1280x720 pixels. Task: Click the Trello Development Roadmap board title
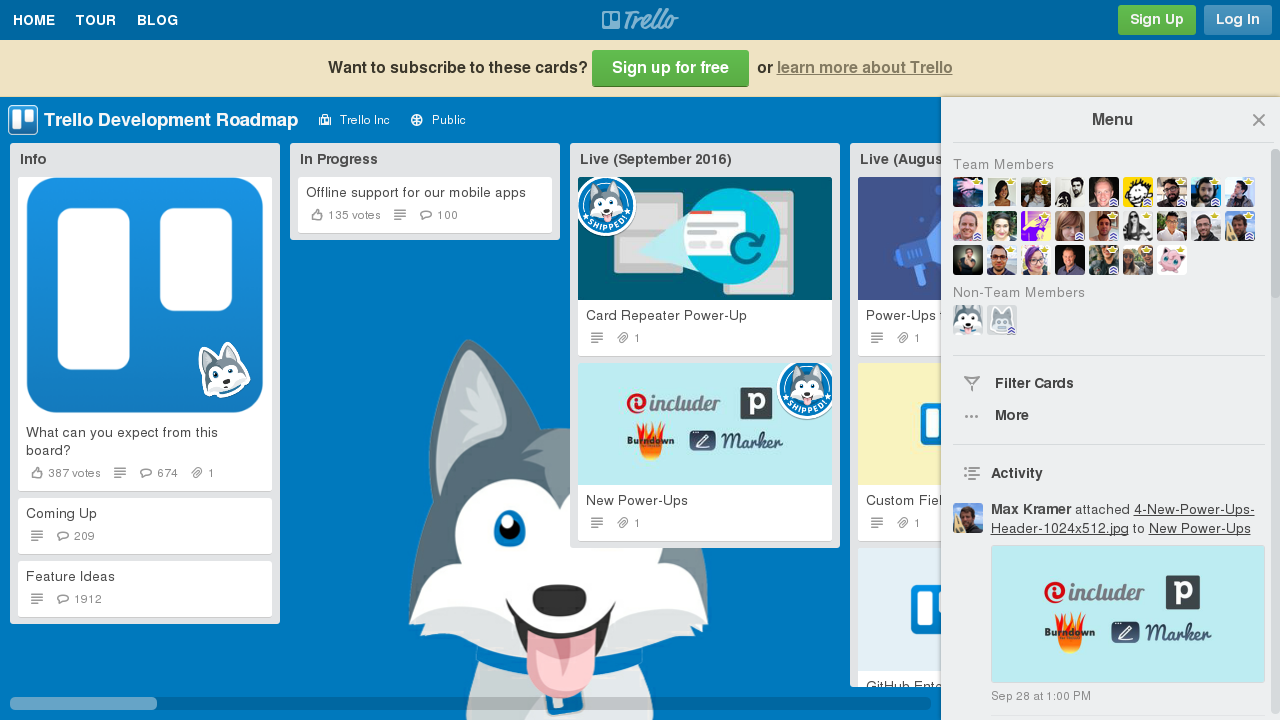(x=171, y=120)
